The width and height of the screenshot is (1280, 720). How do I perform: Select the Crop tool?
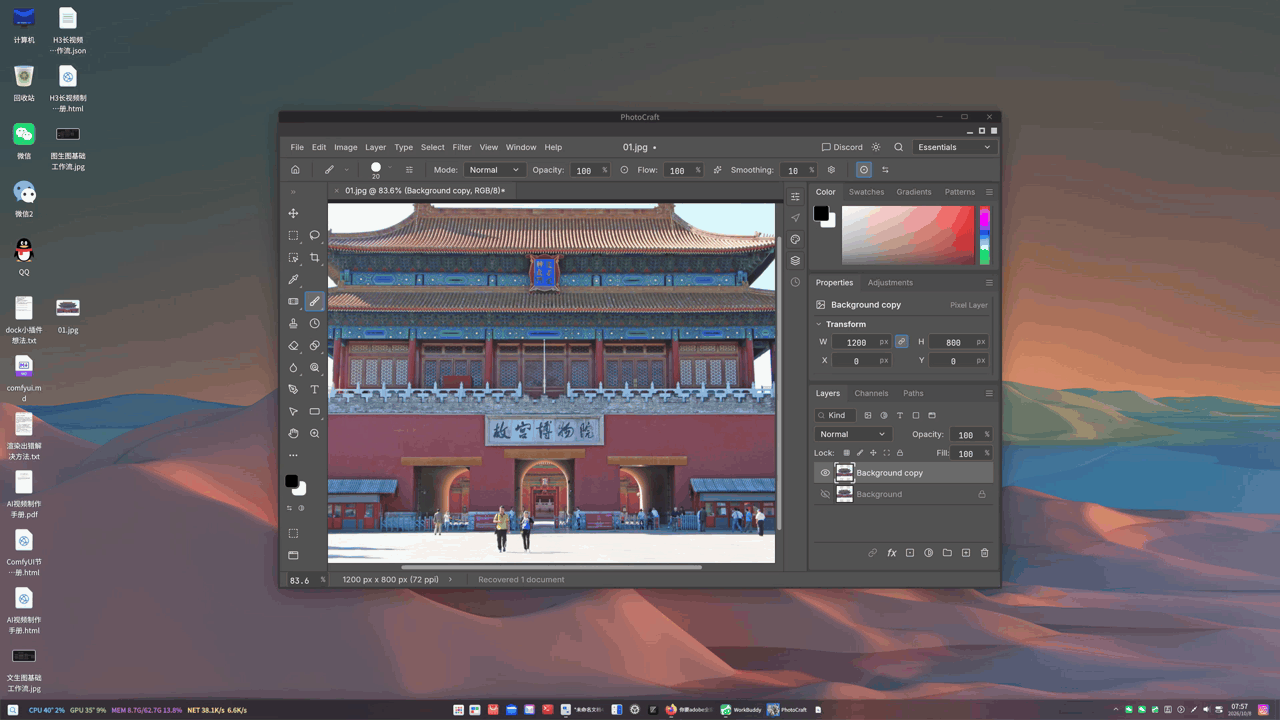click(314, 257)
